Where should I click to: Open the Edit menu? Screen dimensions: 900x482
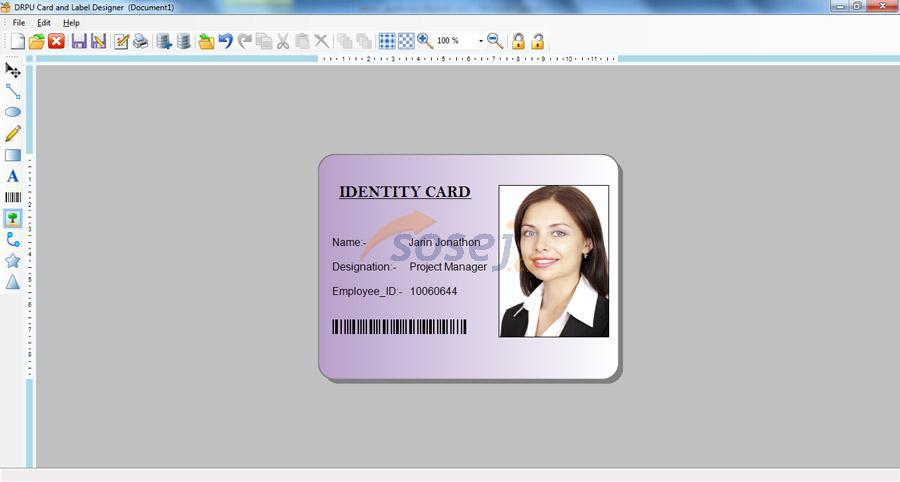(44, 23)
